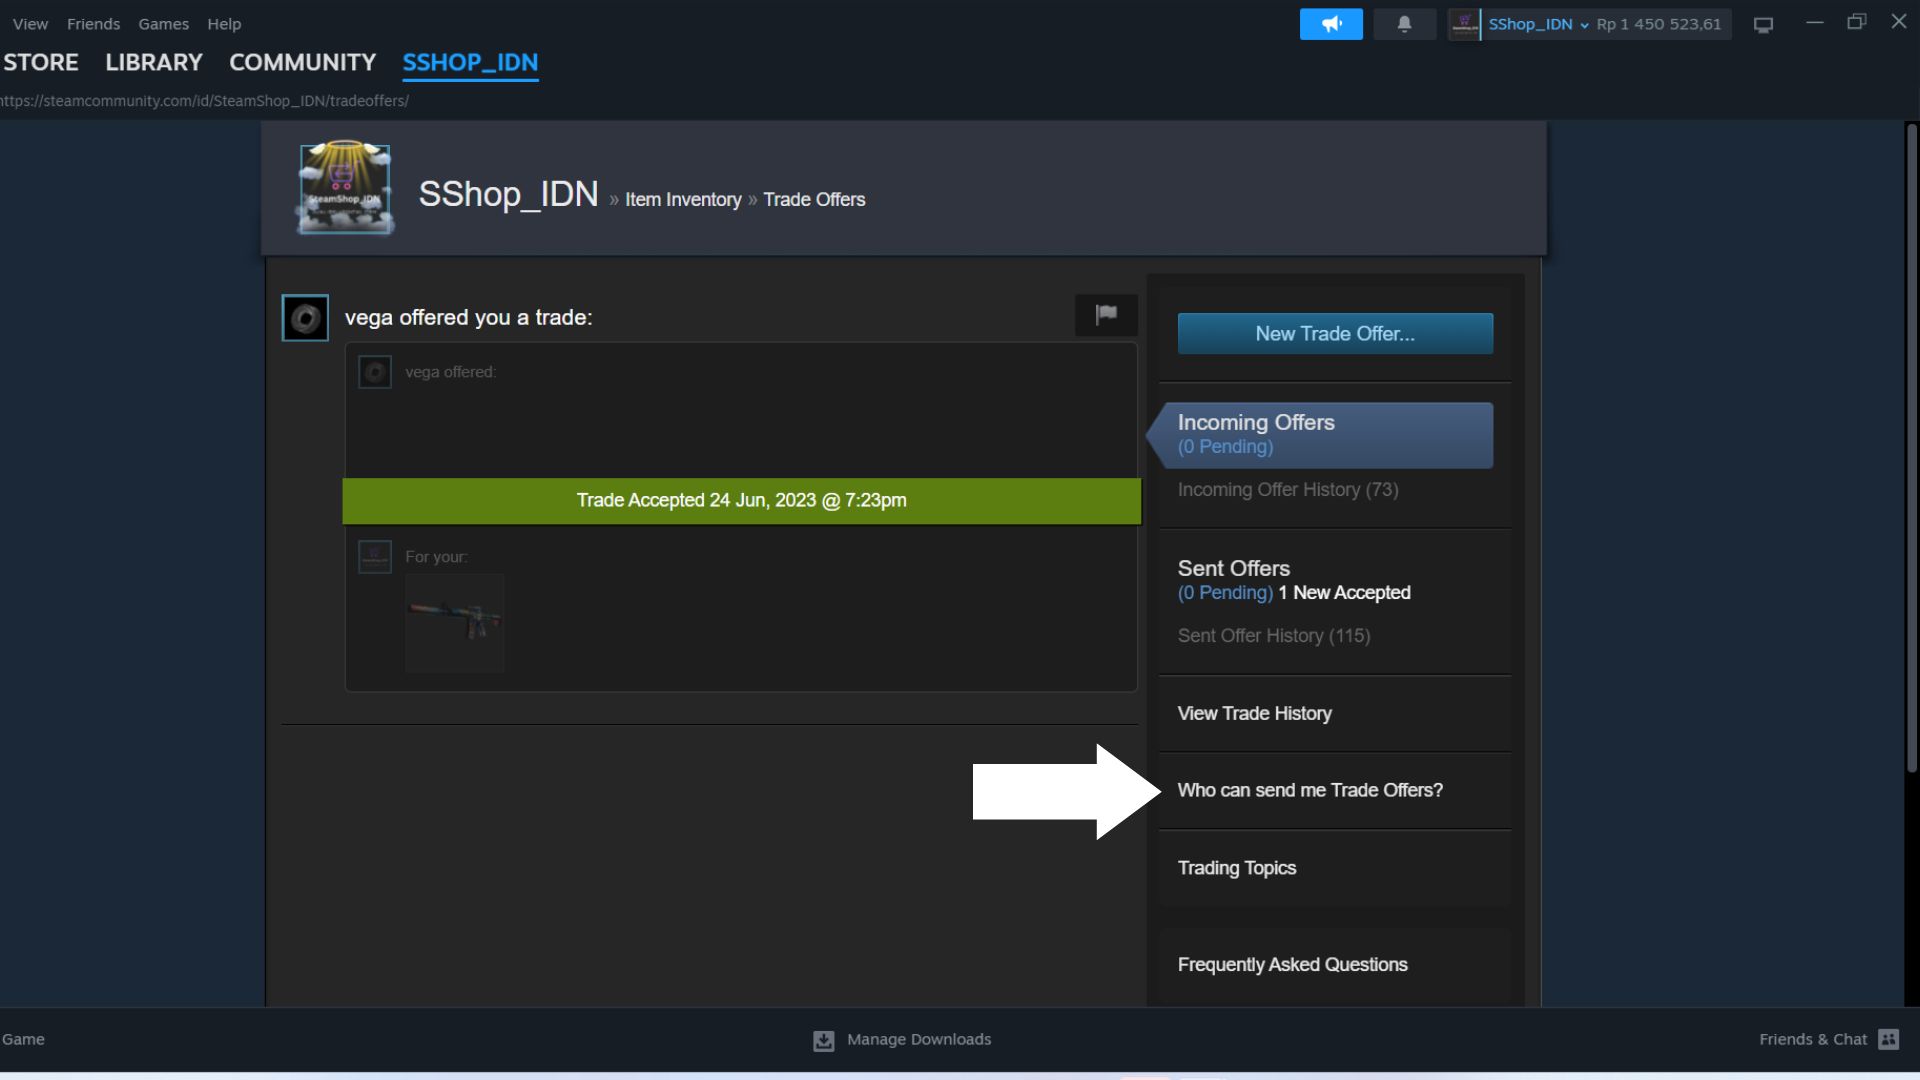Click the report flag icon on trade
Screen dimensions: 1920x1080
(x=1106, y=315)
